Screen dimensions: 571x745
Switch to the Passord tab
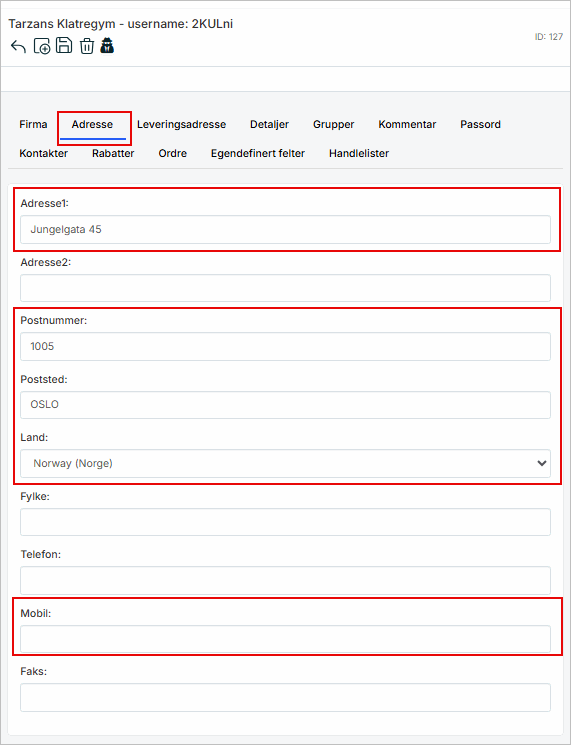click(x=480, y=124)
